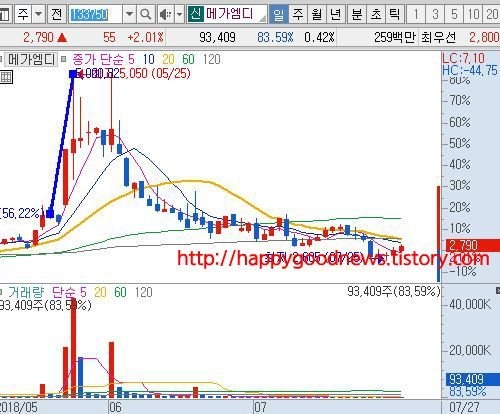Screen dimensions: 500x414
Task: Choose the 5 interval button
Action: (454, 14)
